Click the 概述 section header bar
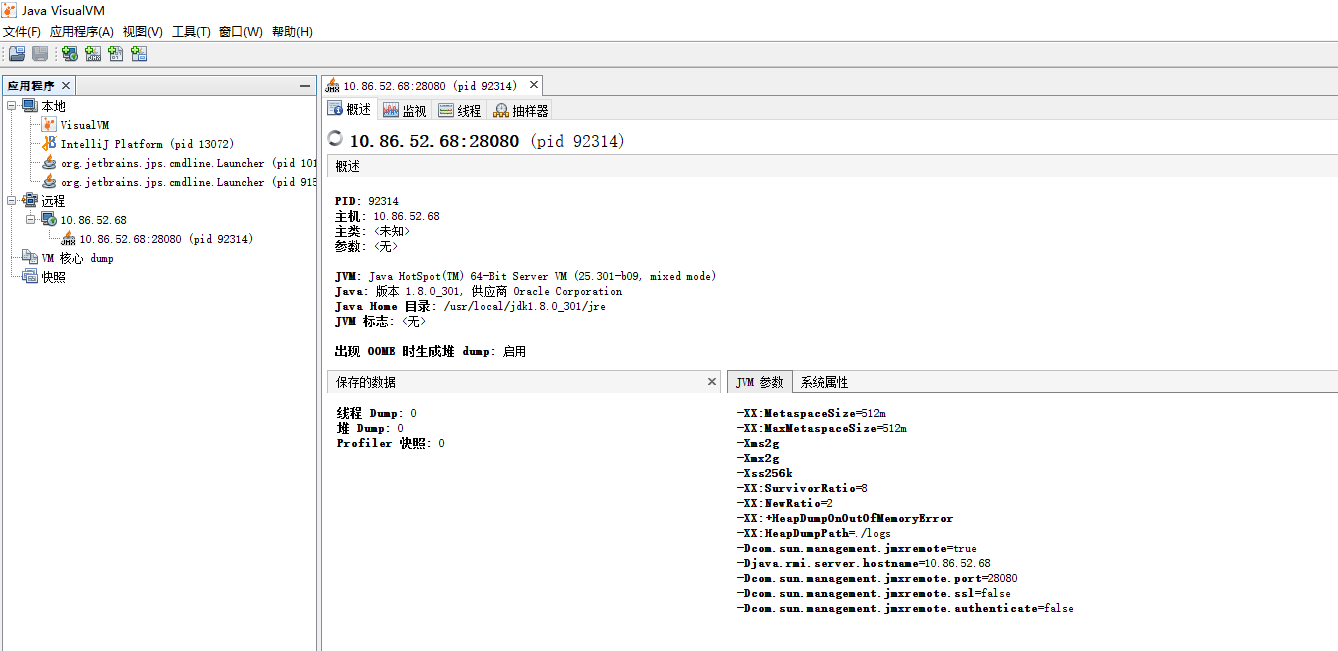Viewport: 1338px width, 651px height. [x=832, y=166]
